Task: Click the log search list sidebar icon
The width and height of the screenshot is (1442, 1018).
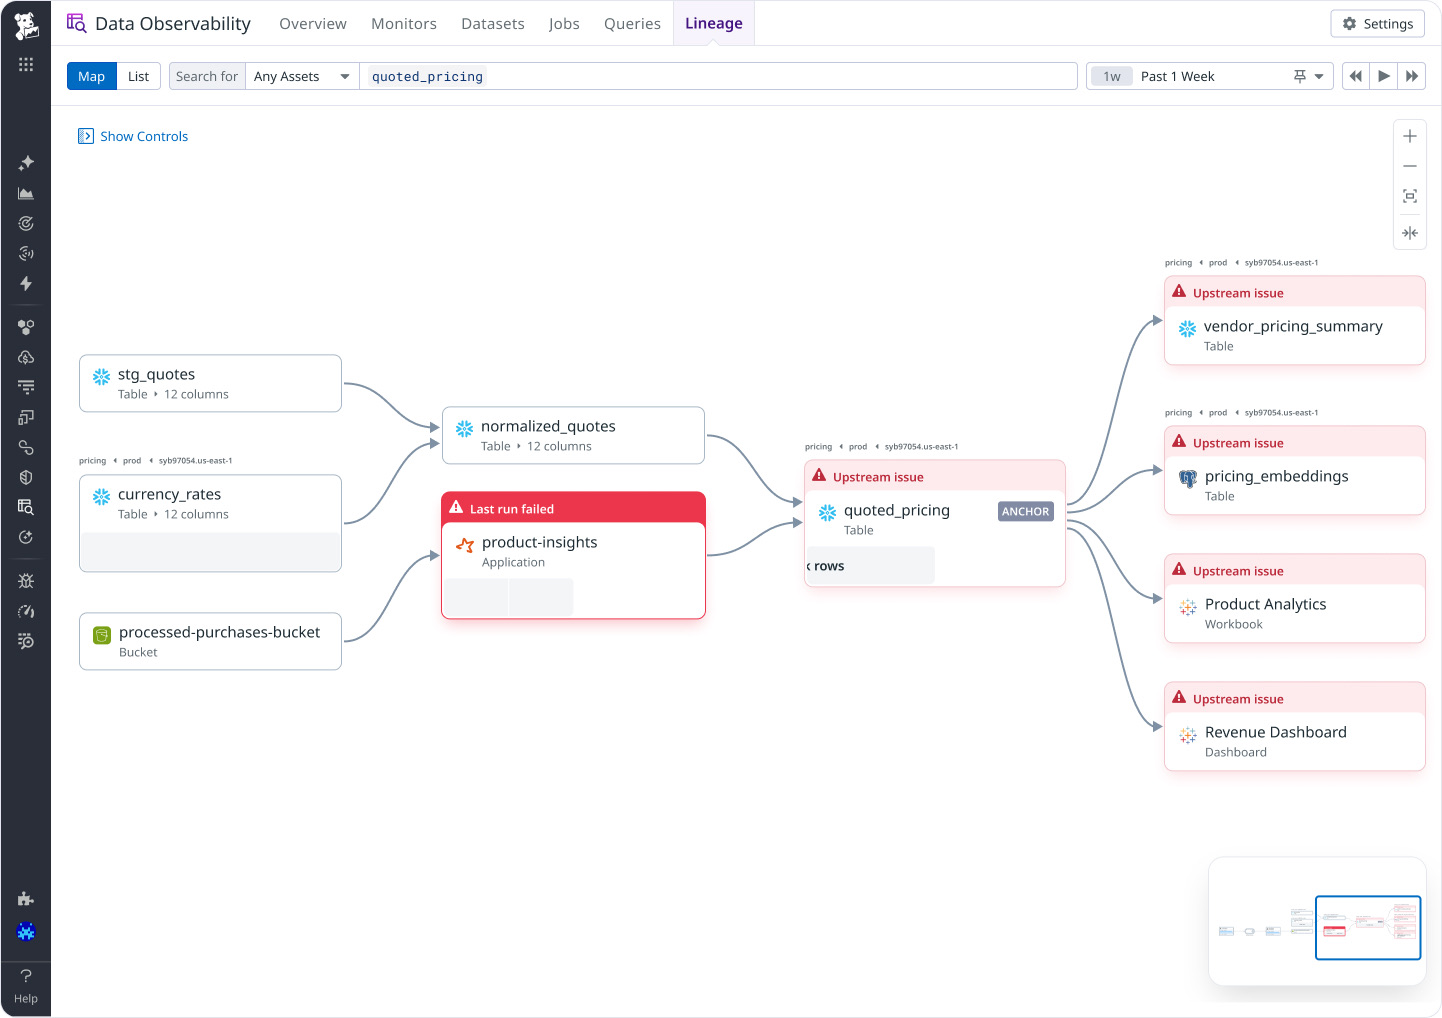Action: tap(26, 641)
